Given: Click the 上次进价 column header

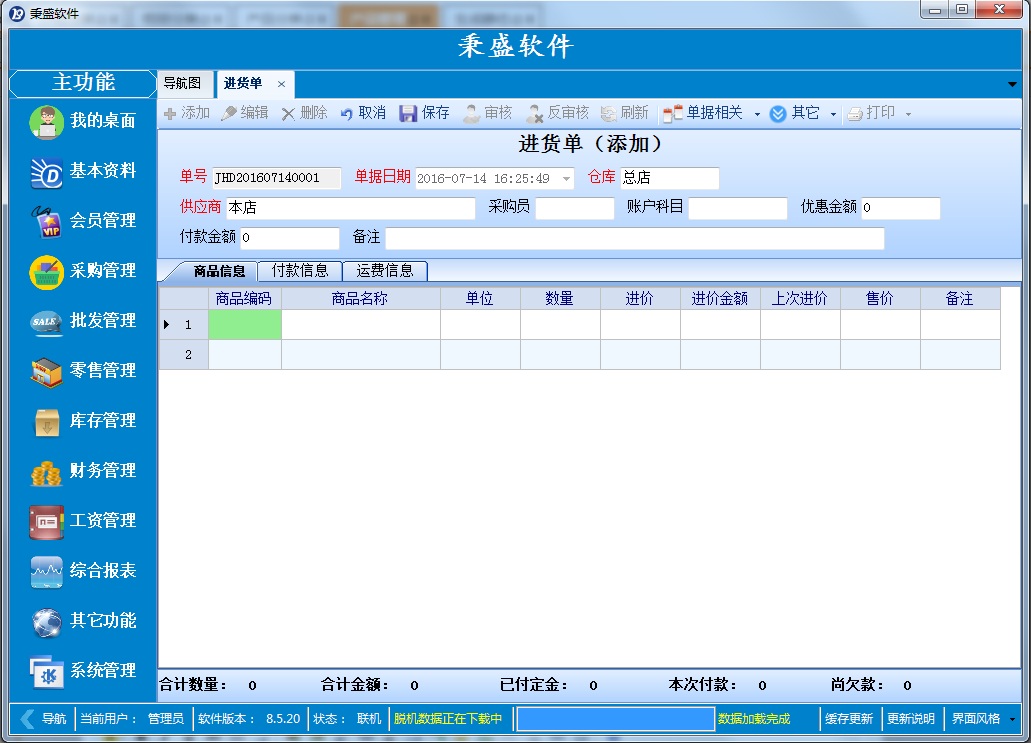Looking at the screenshot, I should [800, 299].
